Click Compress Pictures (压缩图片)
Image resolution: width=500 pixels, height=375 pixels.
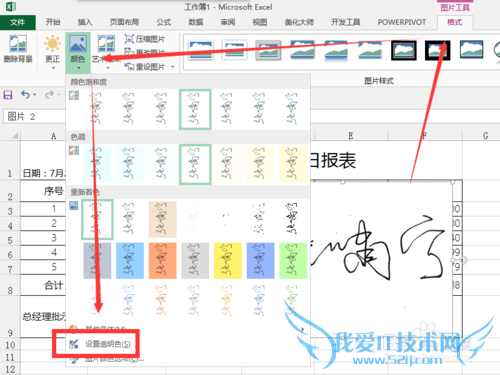[x=145, y=39]
